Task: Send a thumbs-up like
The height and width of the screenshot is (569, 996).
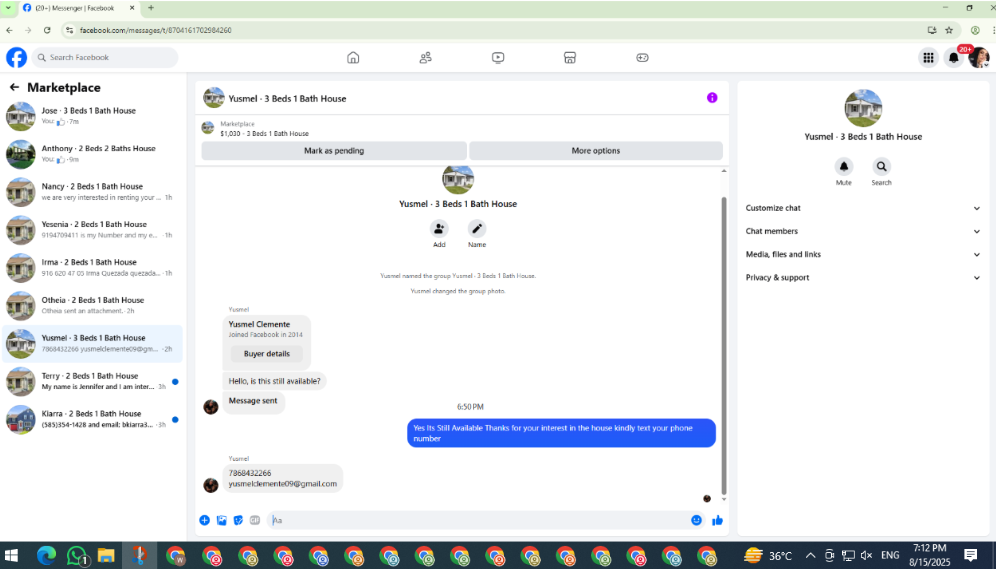Action: click(718, 520)
